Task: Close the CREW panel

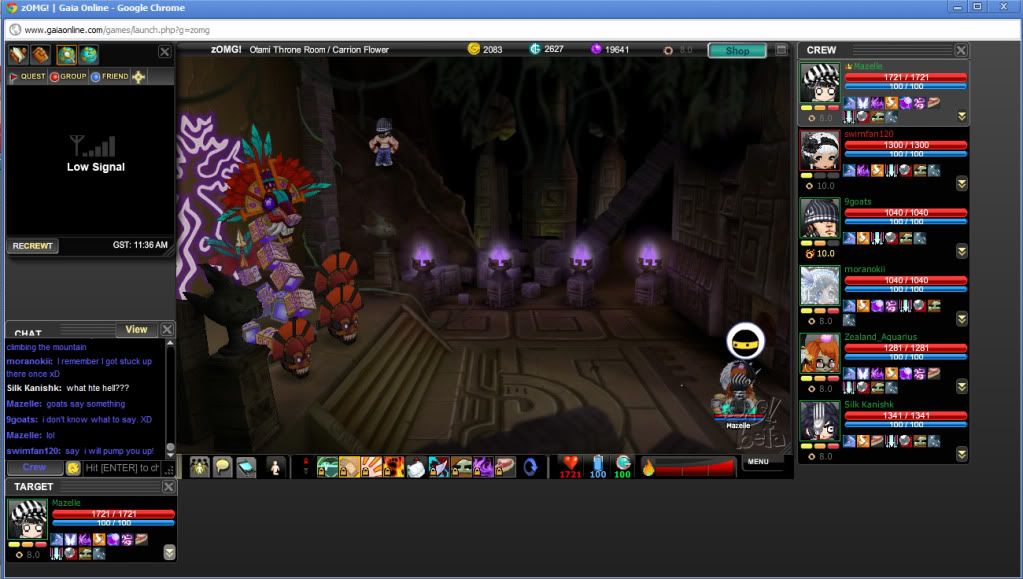Action: tap(961, 50)
